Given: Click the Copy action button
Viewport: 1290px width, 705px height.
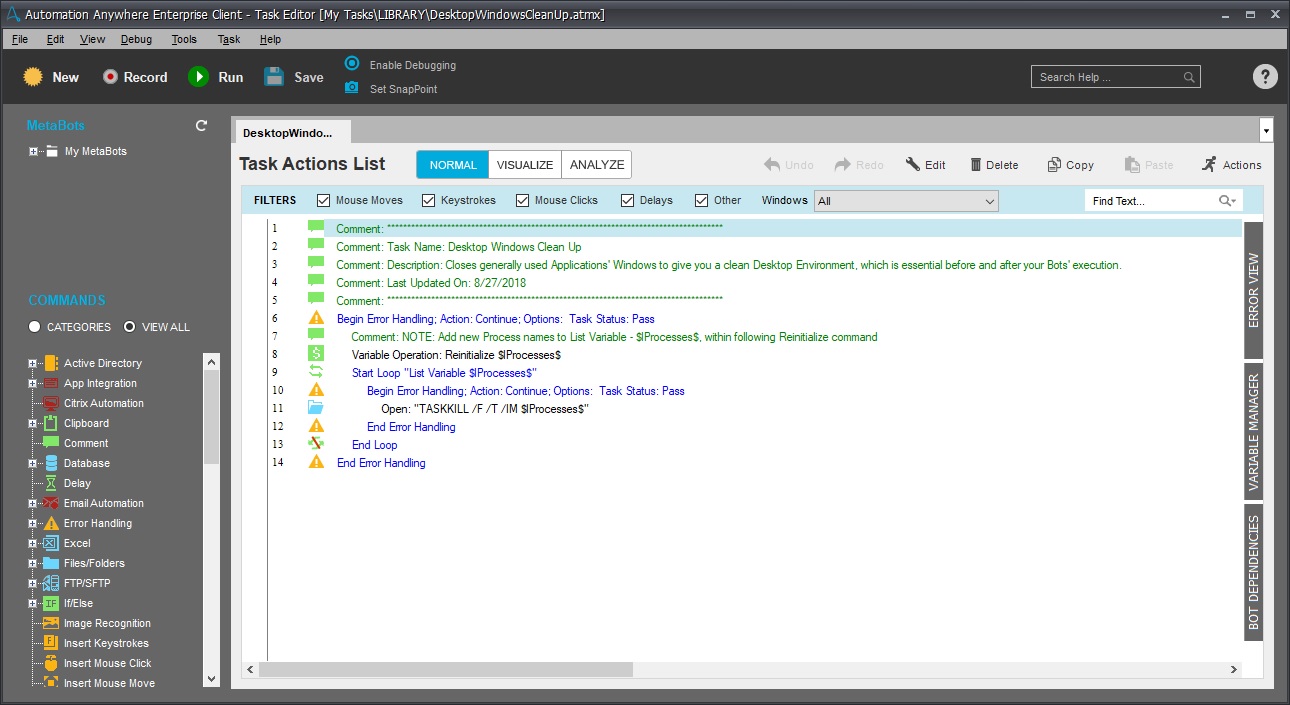Looking at the screenshot, I should [x=1070, y=165].
